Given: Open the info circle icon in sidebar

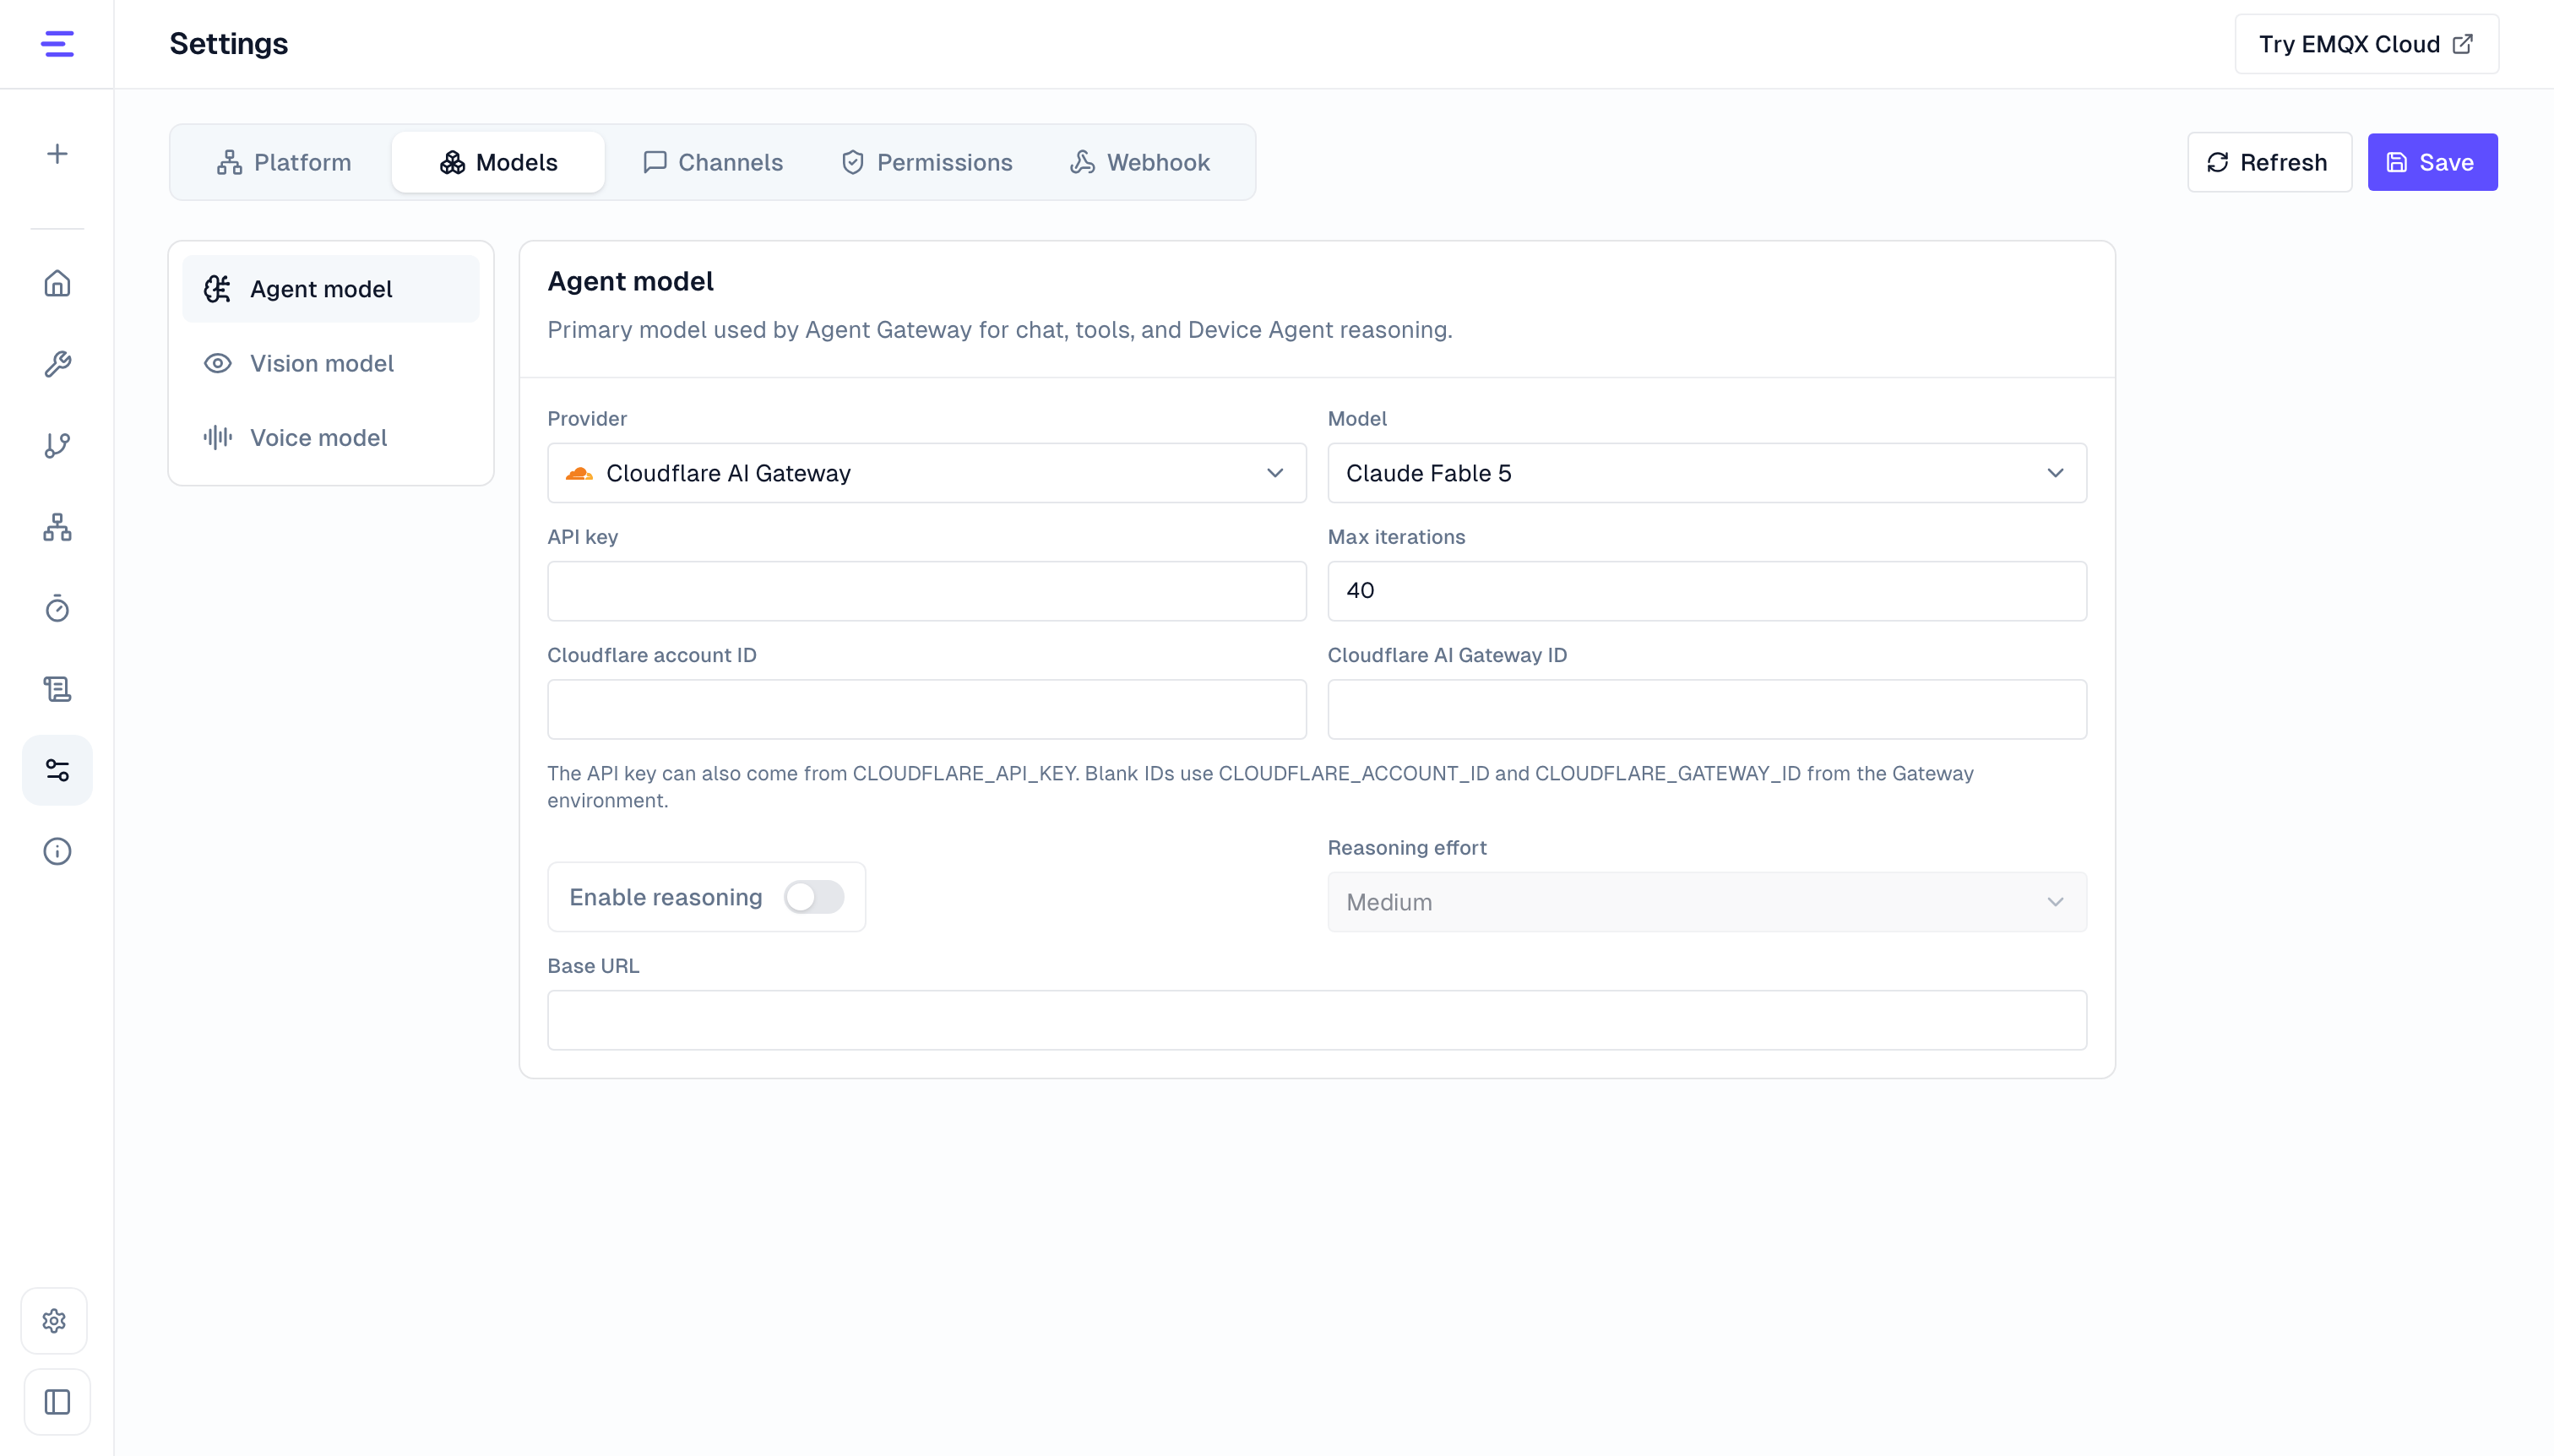Looking at the screenshot, I should click(x=57, y=851).
